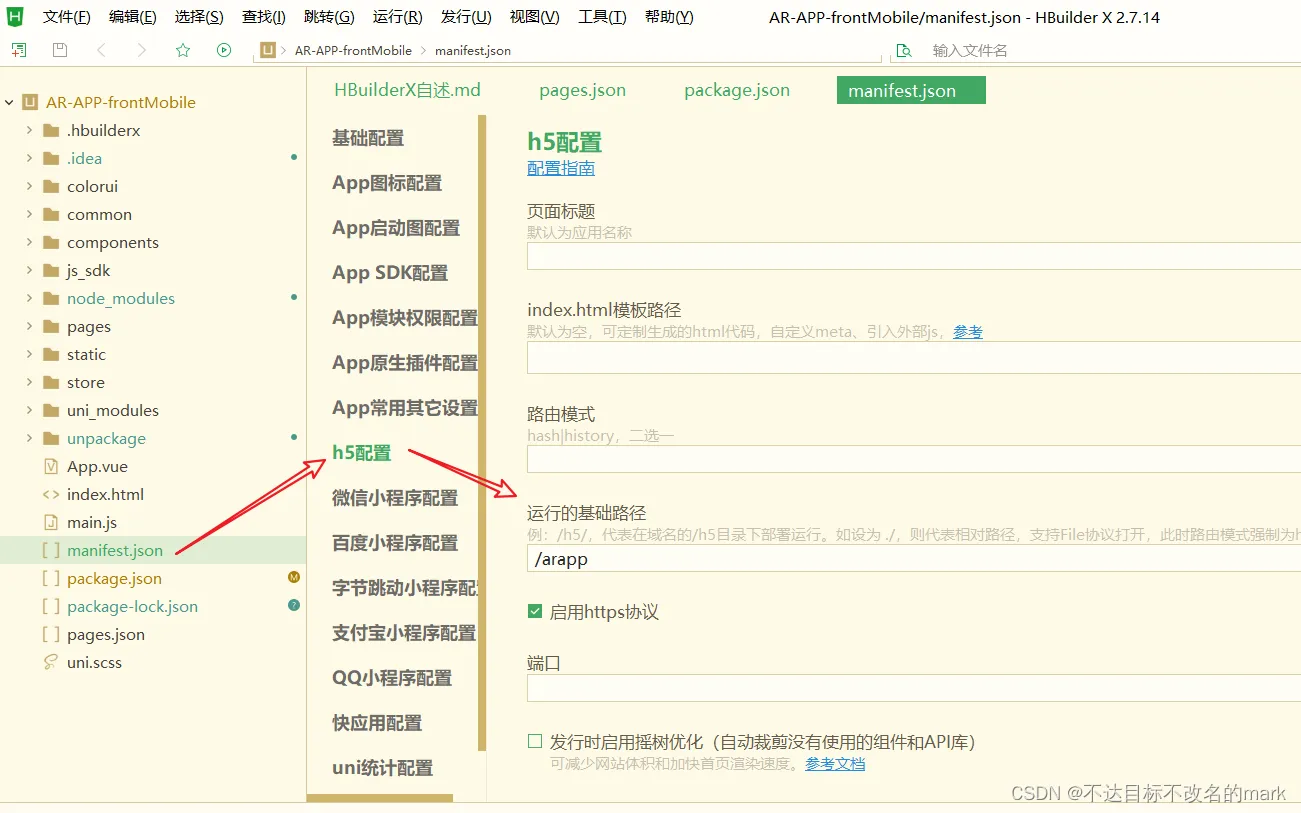Click manifest.json in the breadcrumb path
Viewport: 1301px width, 813px height.
pos(473,50)
